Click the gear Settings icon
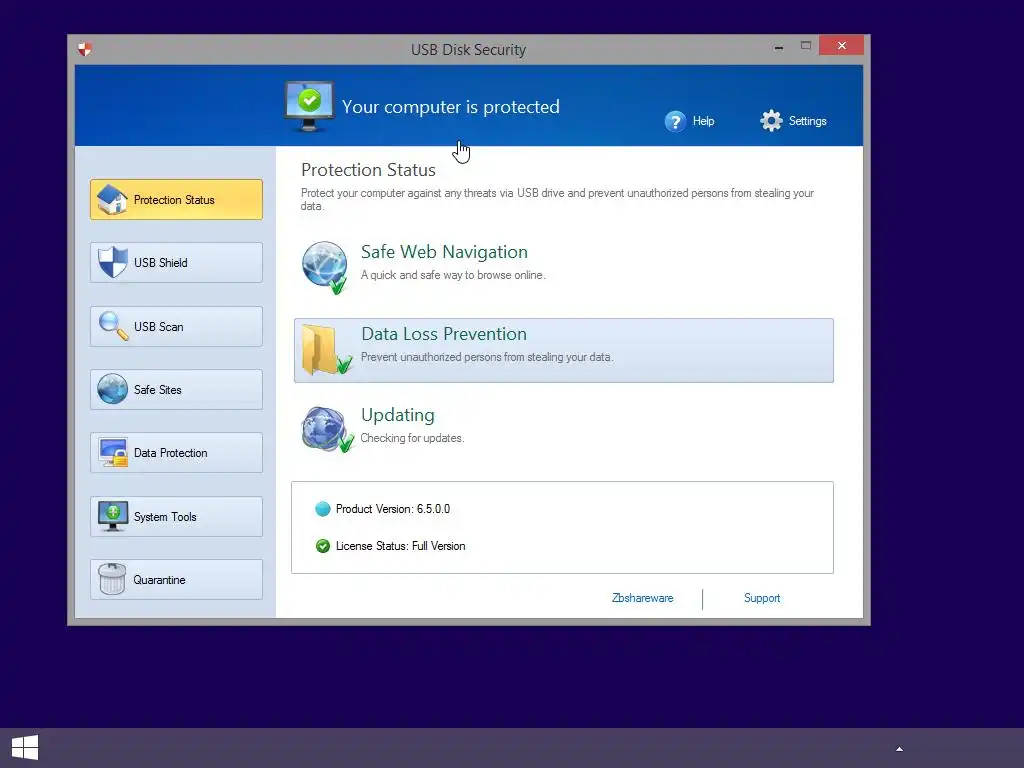1024x768 pixels. (x=771, y=121)
